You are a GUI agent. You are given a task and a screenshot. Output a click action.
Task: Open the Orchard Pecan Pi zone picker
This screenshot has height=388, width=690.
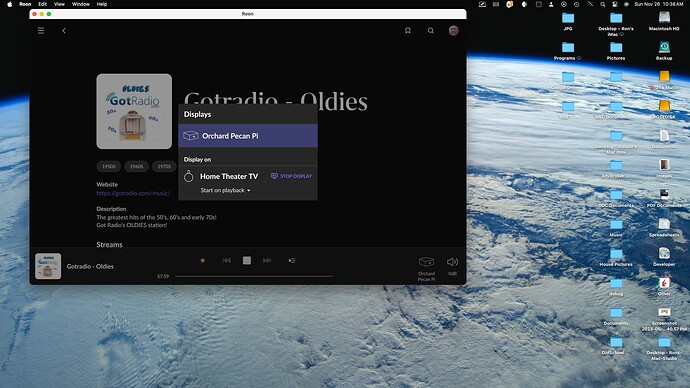click(x=426, y=268)
